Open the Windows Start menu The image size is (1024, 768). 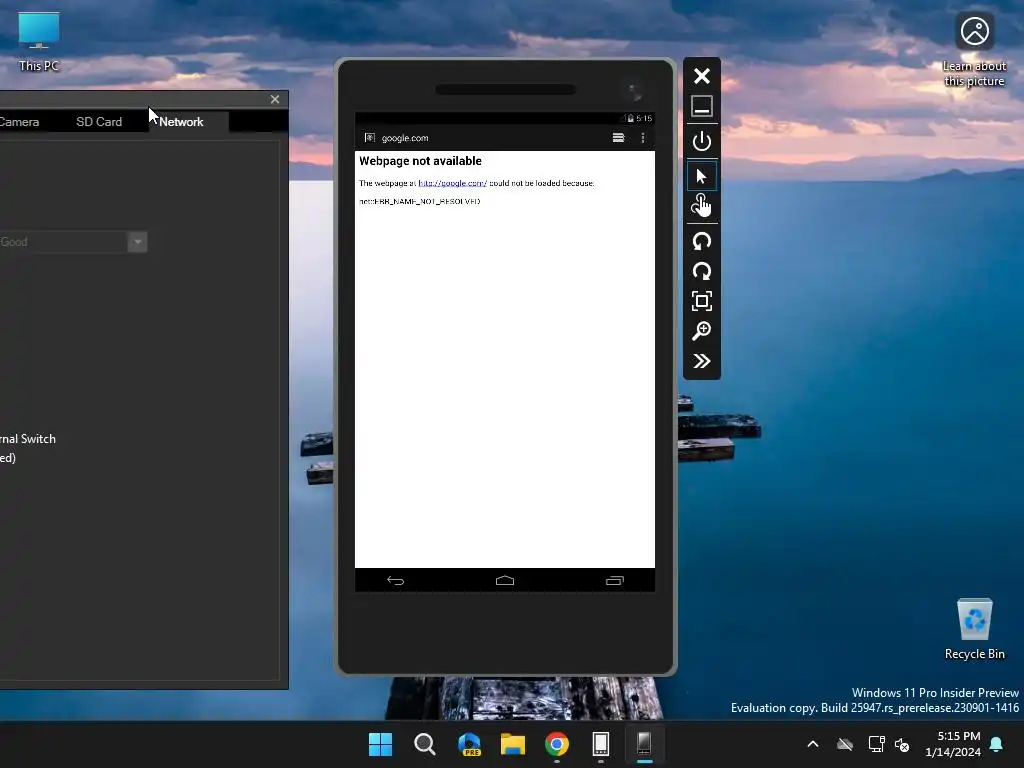[380, 744]
